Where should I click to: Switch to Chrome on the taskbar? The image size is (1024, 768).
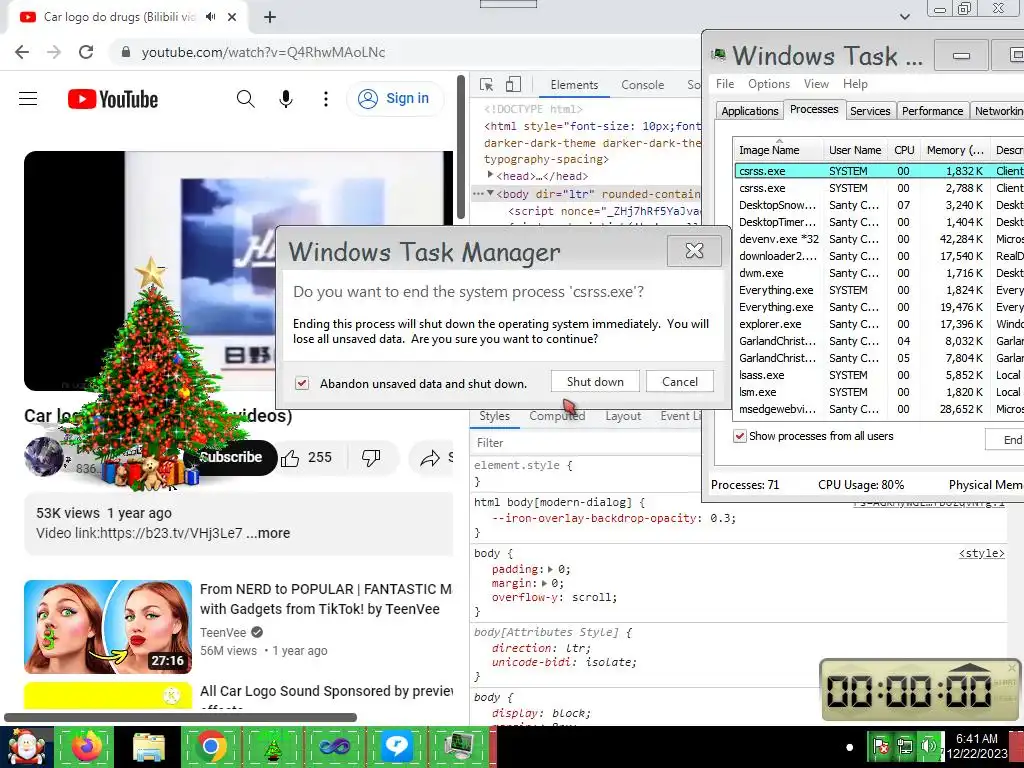click(x=211, y=746)
